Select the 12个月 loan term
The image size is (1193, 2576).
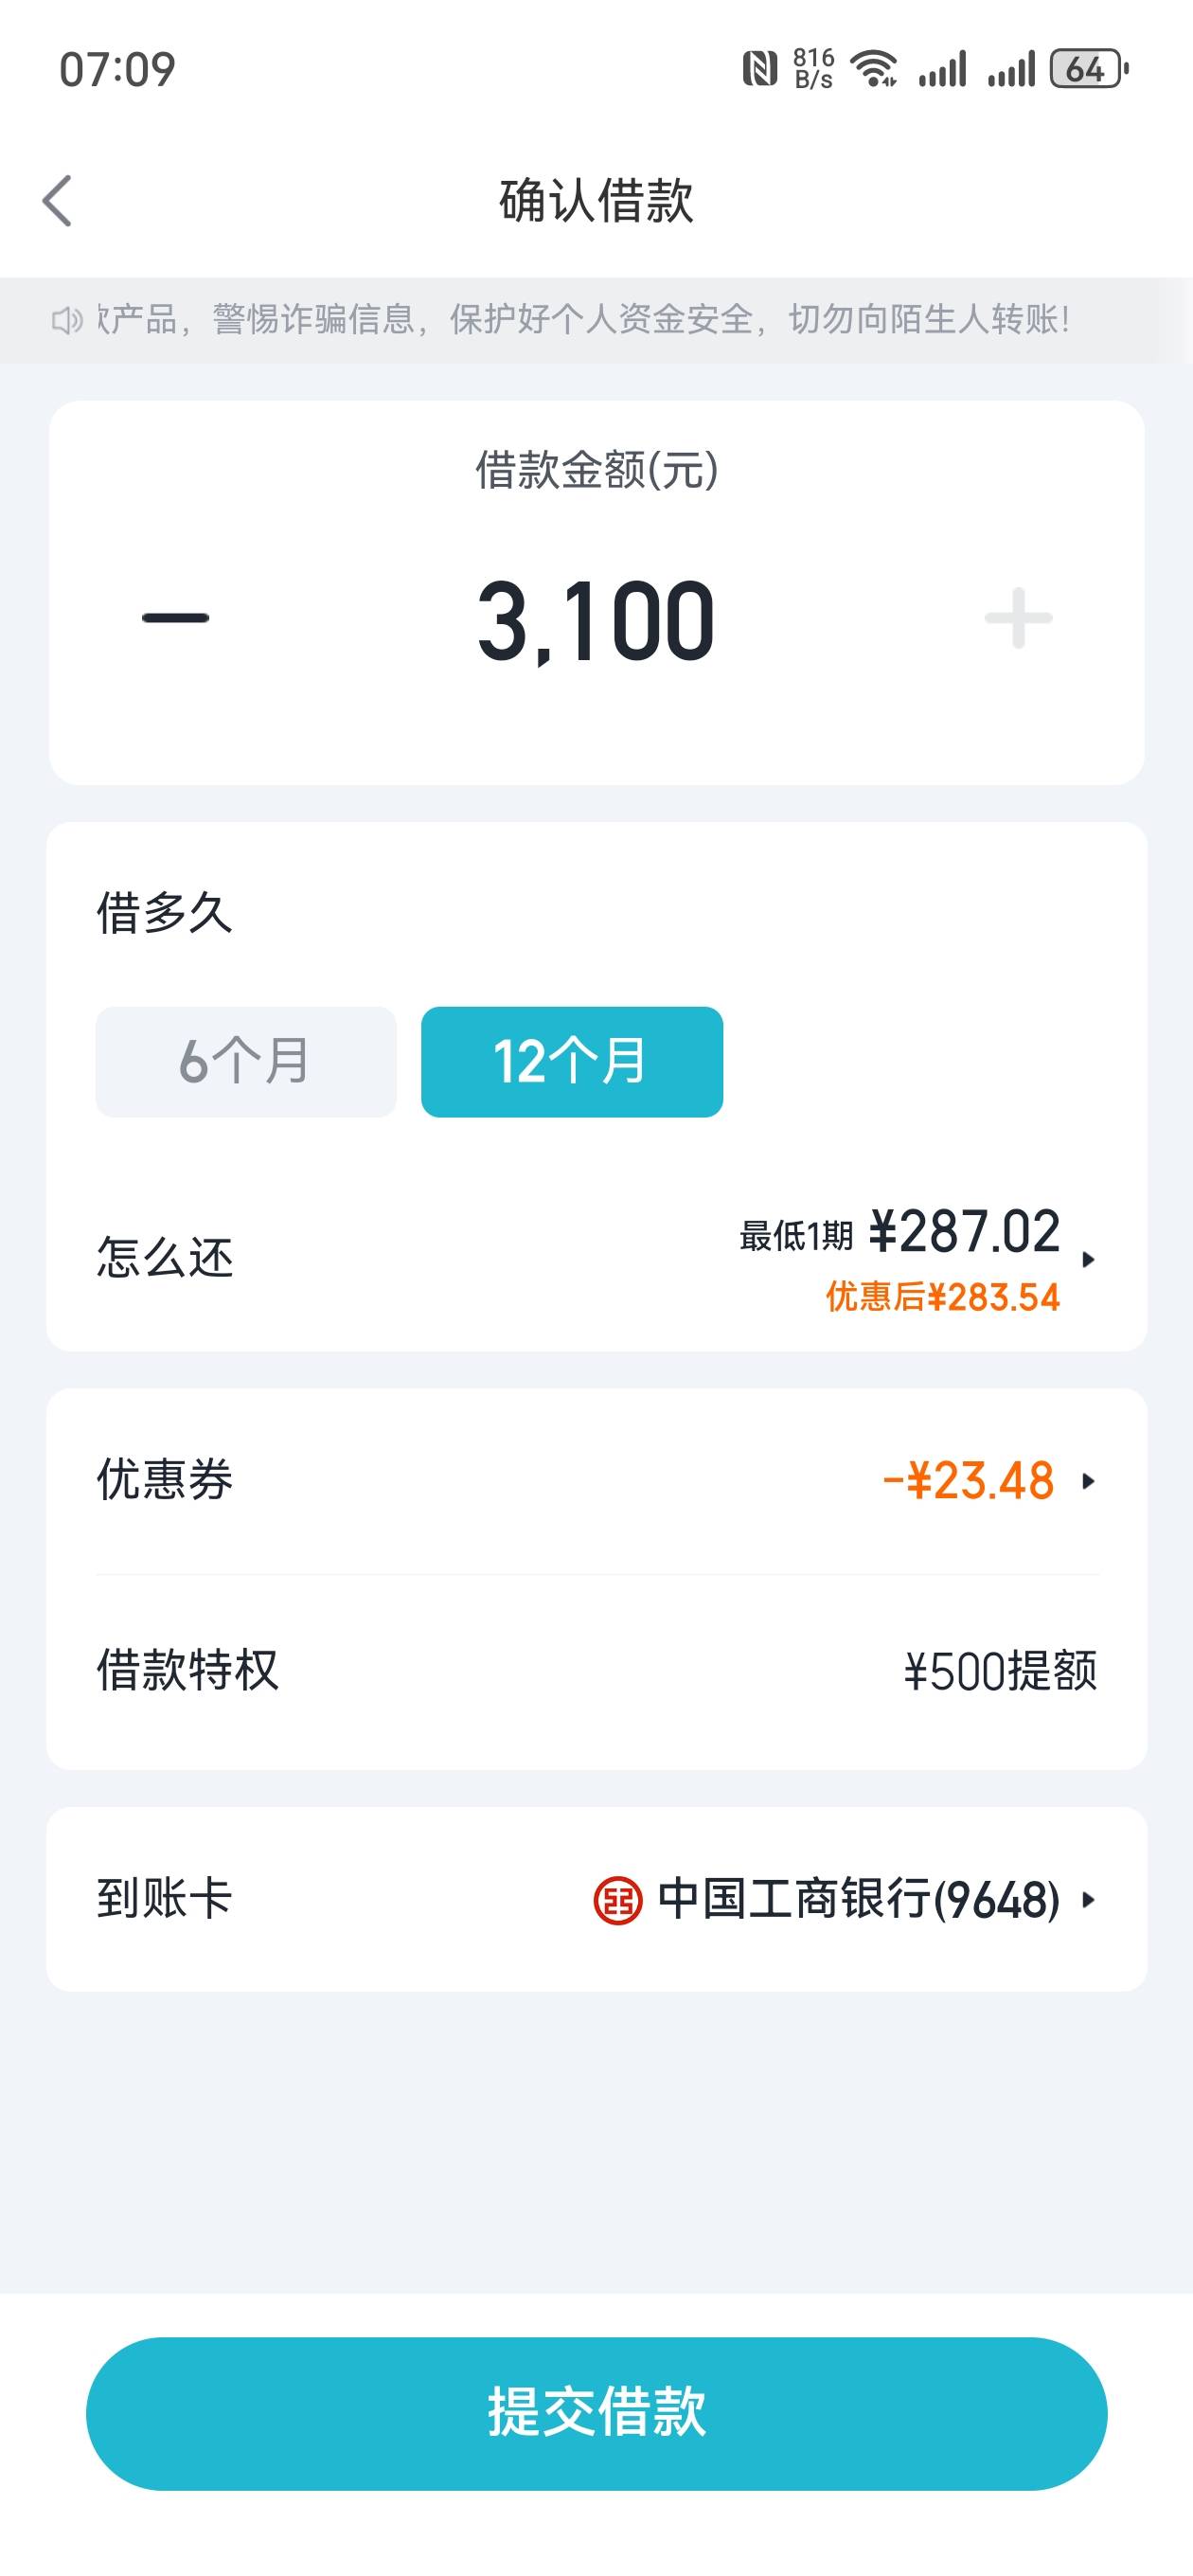[572, 1061]
